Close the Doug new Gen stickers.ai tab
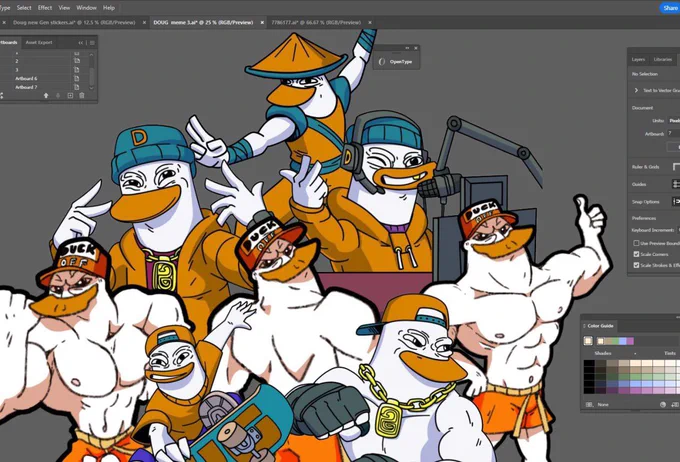680x462 pixels. coord(144,23)
